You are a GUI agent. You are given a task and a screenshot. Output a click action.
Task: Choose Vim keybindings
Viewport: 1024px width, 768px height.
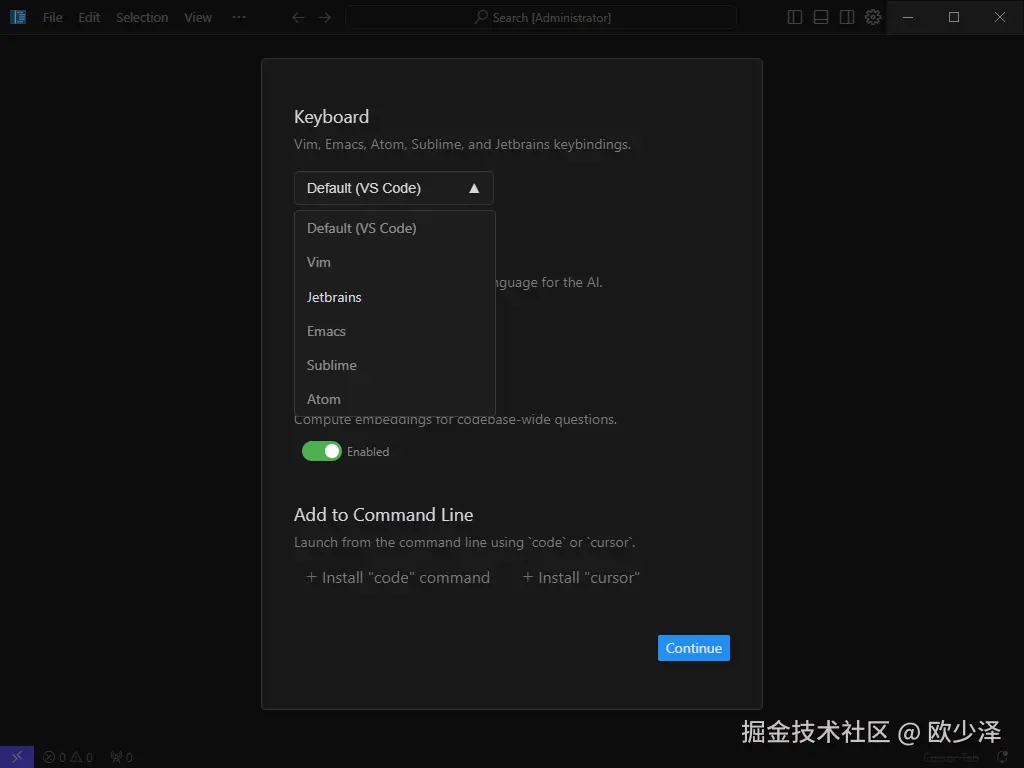pyautogui.click(x=394, y=262)
